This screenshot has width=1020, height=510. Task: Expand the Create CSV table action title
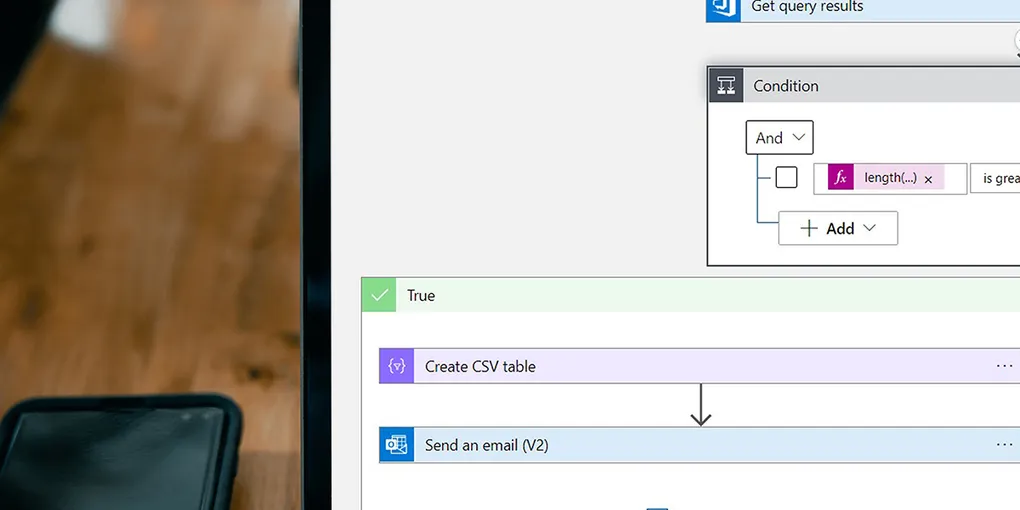(480, 366)
